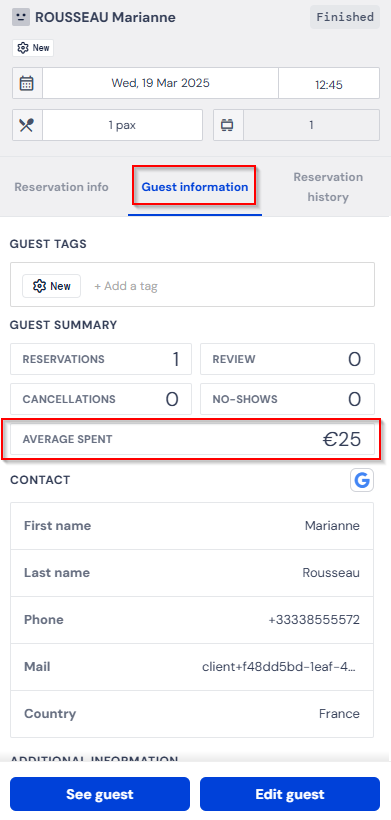Click the Mail row in Contact
The image size is (391, 820).
[192, 667]
